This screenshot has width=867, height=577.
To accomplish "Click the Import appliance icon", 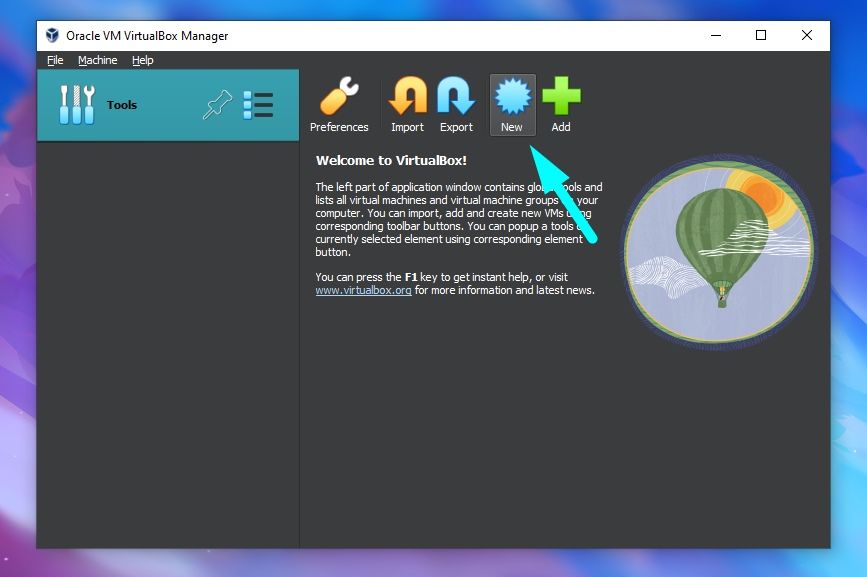I will coord(408,105).
